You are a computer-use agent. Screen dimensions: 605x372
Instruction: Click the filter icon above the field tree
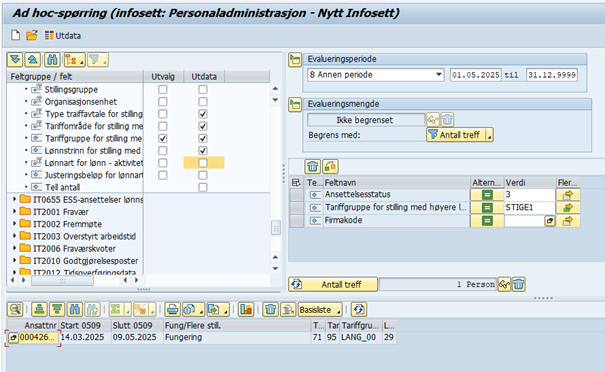(97, 60)
